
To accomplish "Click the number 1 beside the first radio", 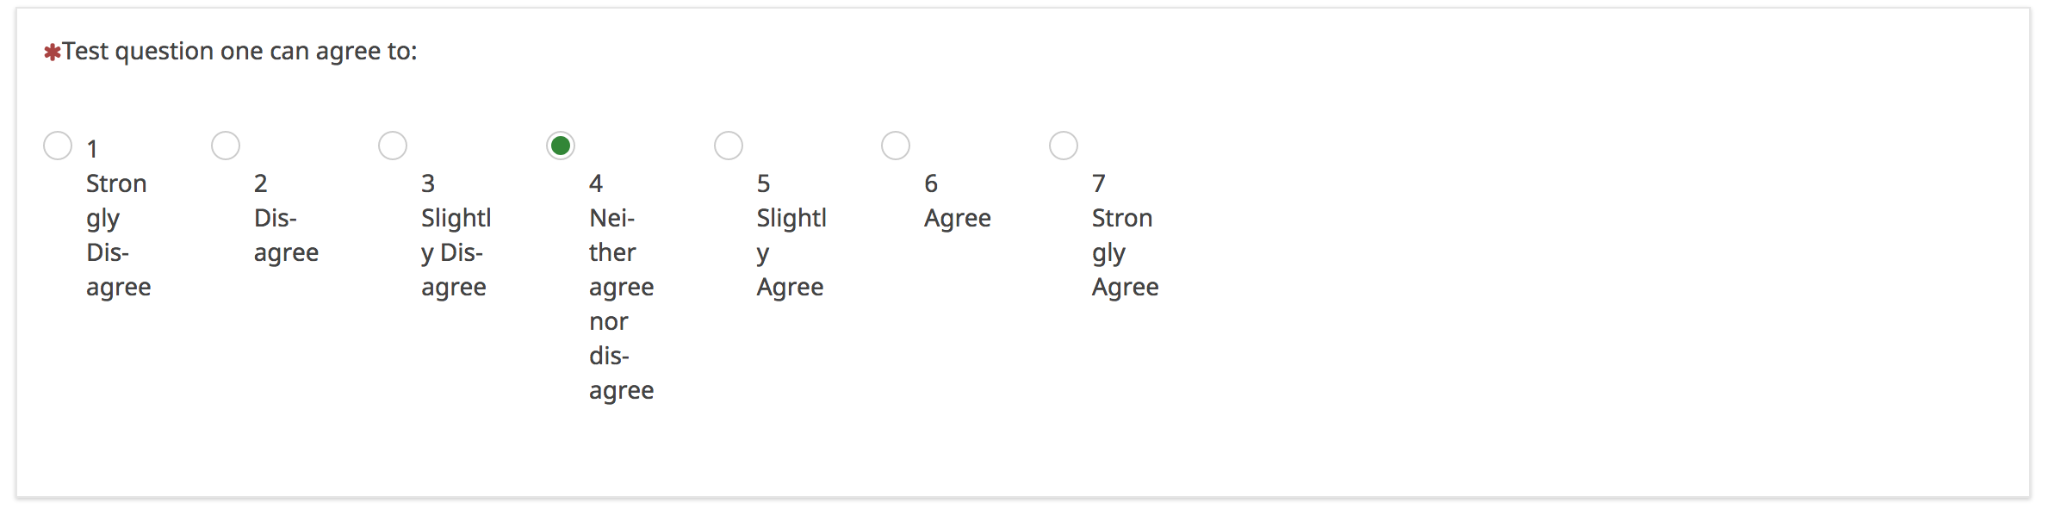I will point(92,149).
